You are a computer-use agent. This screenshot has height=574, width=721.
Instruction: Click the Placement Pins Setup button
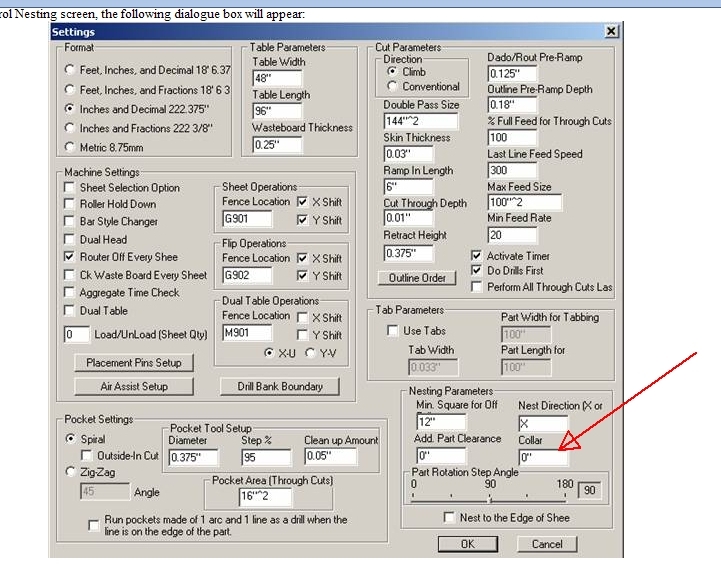(133, 363)
